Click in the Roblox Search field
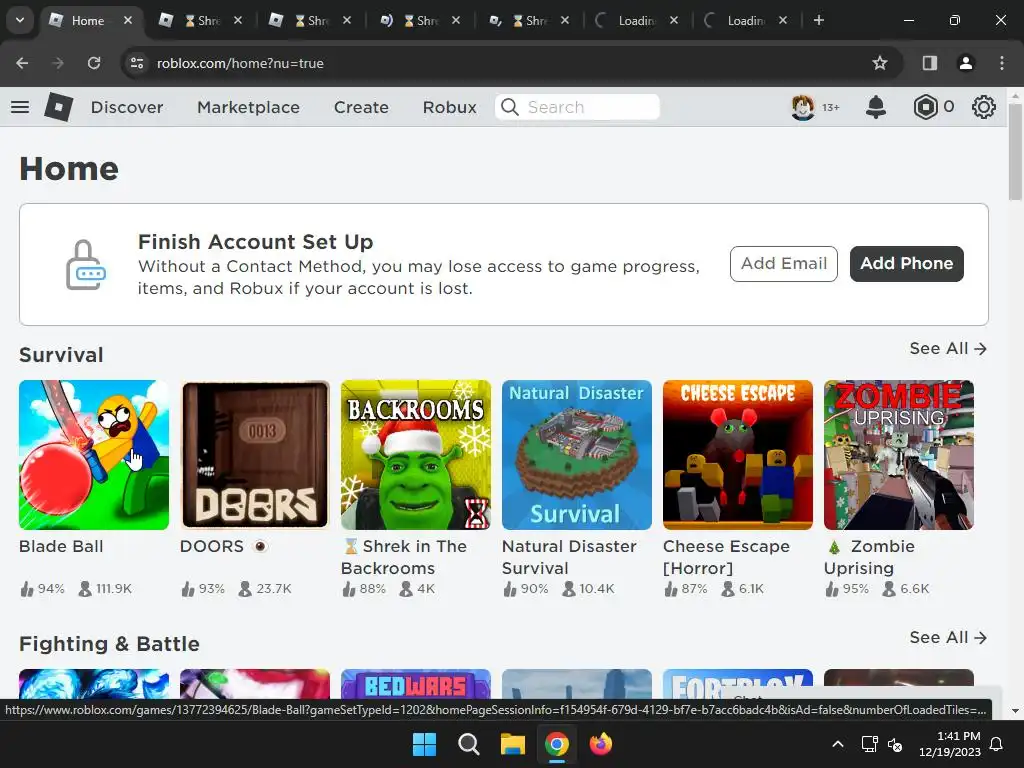 click(x=577, y=107)
